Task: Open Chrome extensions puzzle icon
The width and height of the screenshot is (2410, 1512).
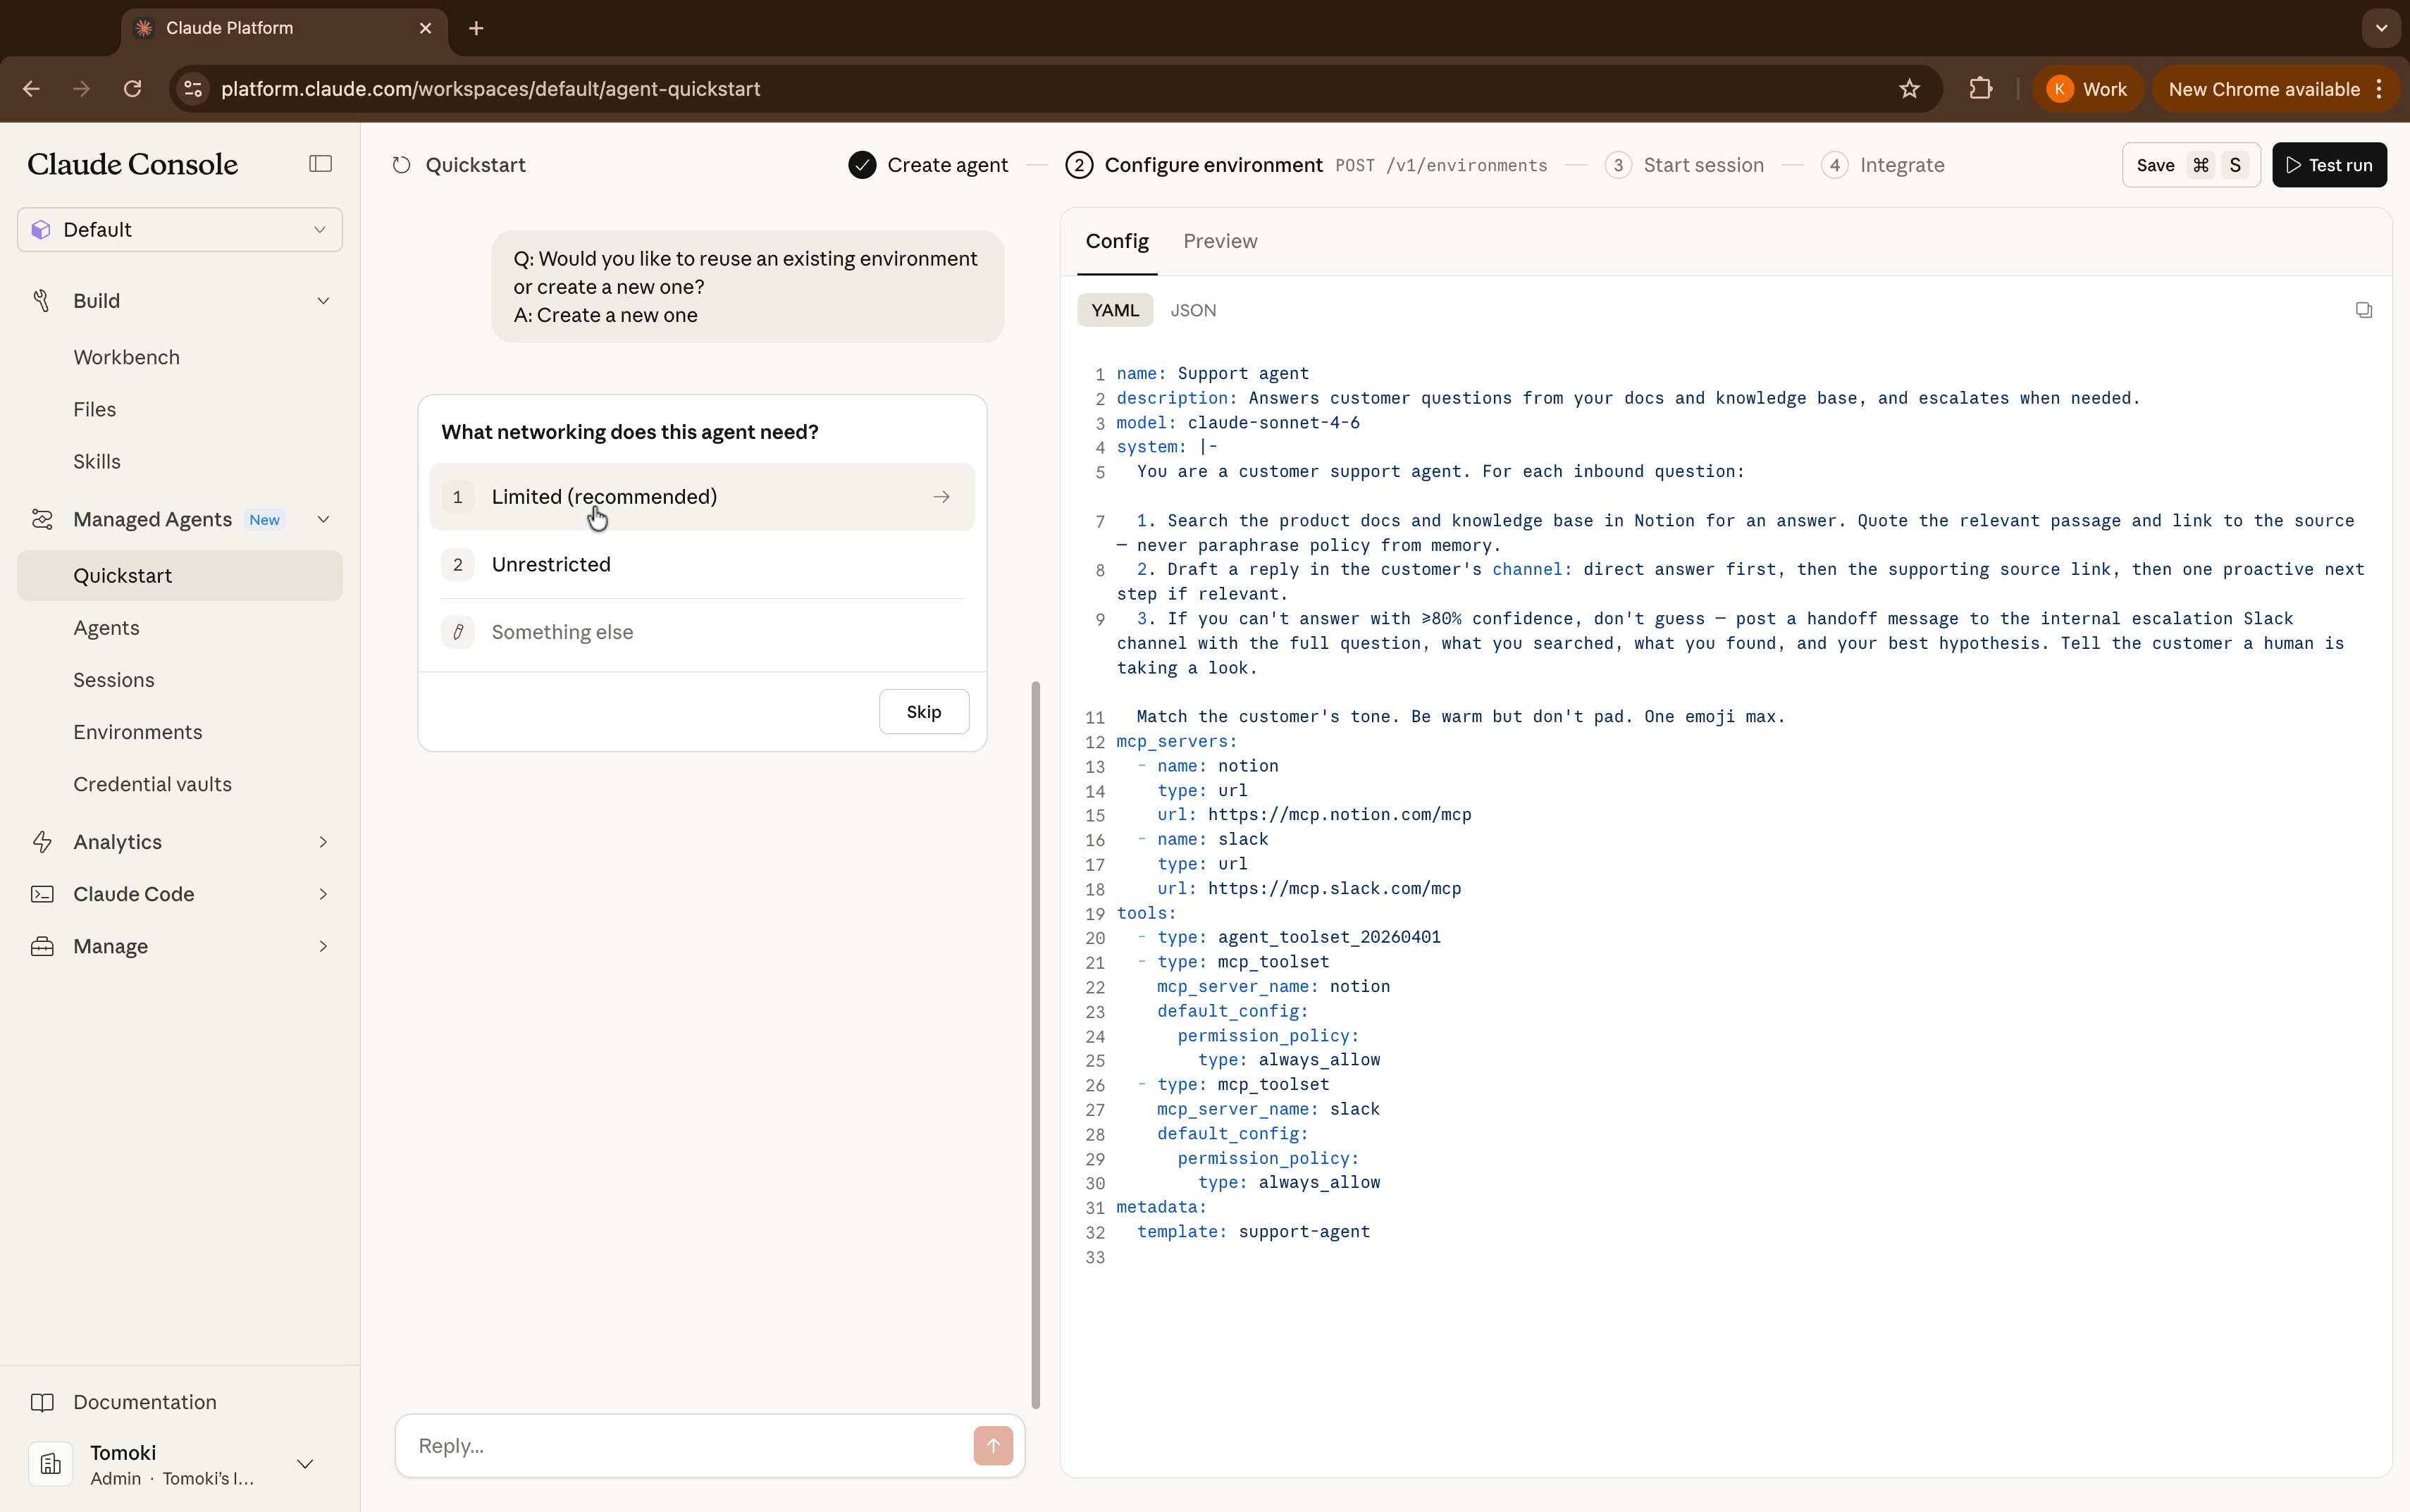Action: [1980, 89]
